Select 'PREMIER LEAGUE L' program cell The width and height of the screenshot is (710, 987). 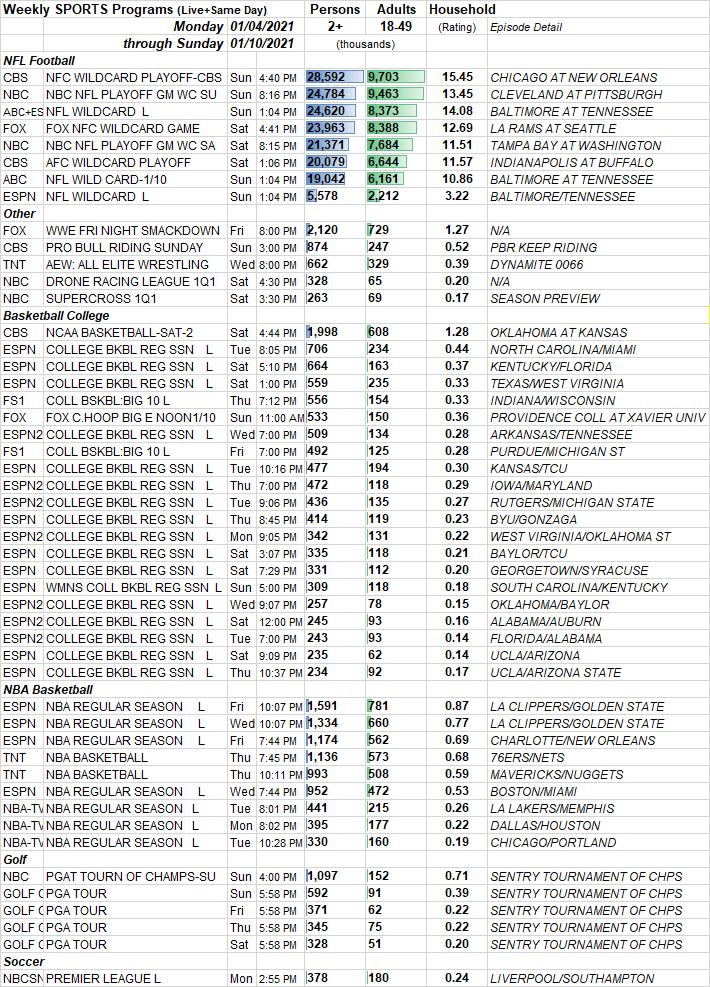(103, 978)
